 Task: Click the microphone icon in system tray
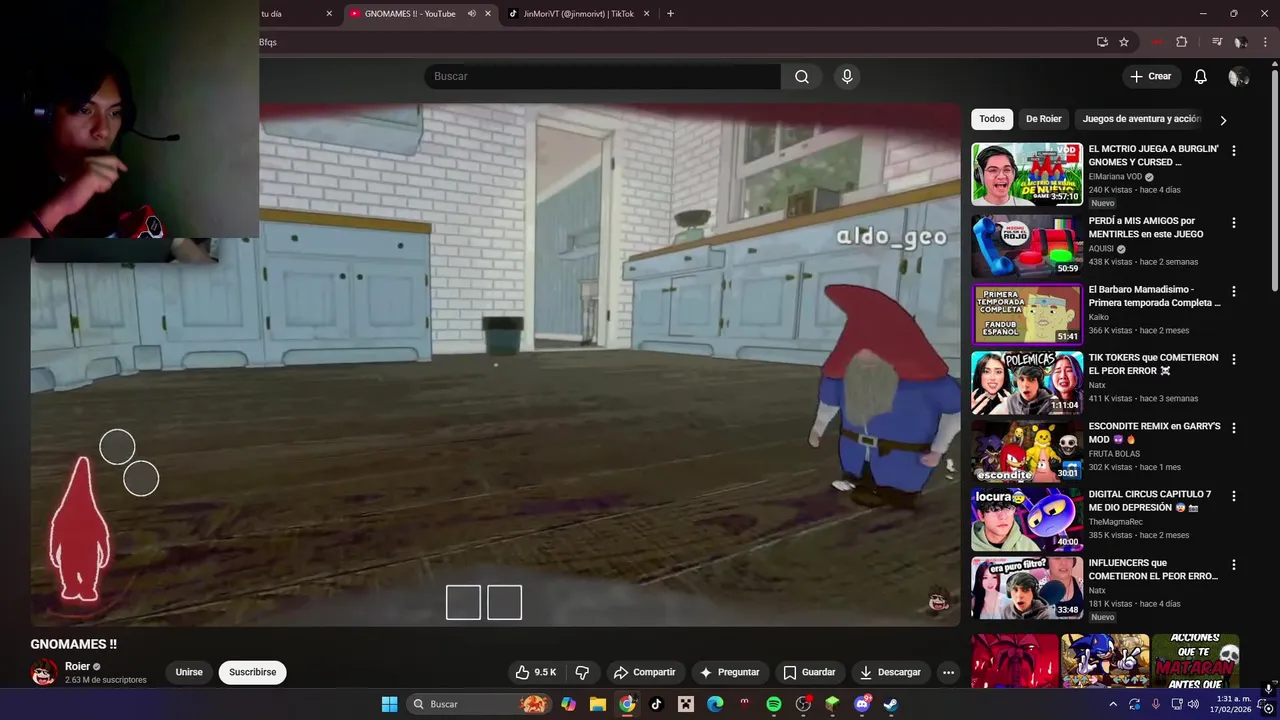pyautogui.click(x=1156, y=704)
